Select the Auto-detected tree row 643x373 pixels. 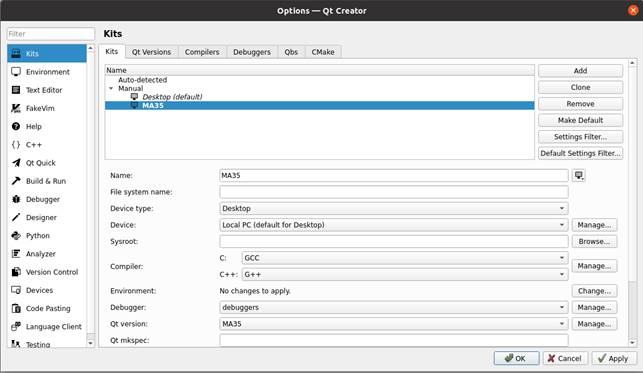pos(319,80)
